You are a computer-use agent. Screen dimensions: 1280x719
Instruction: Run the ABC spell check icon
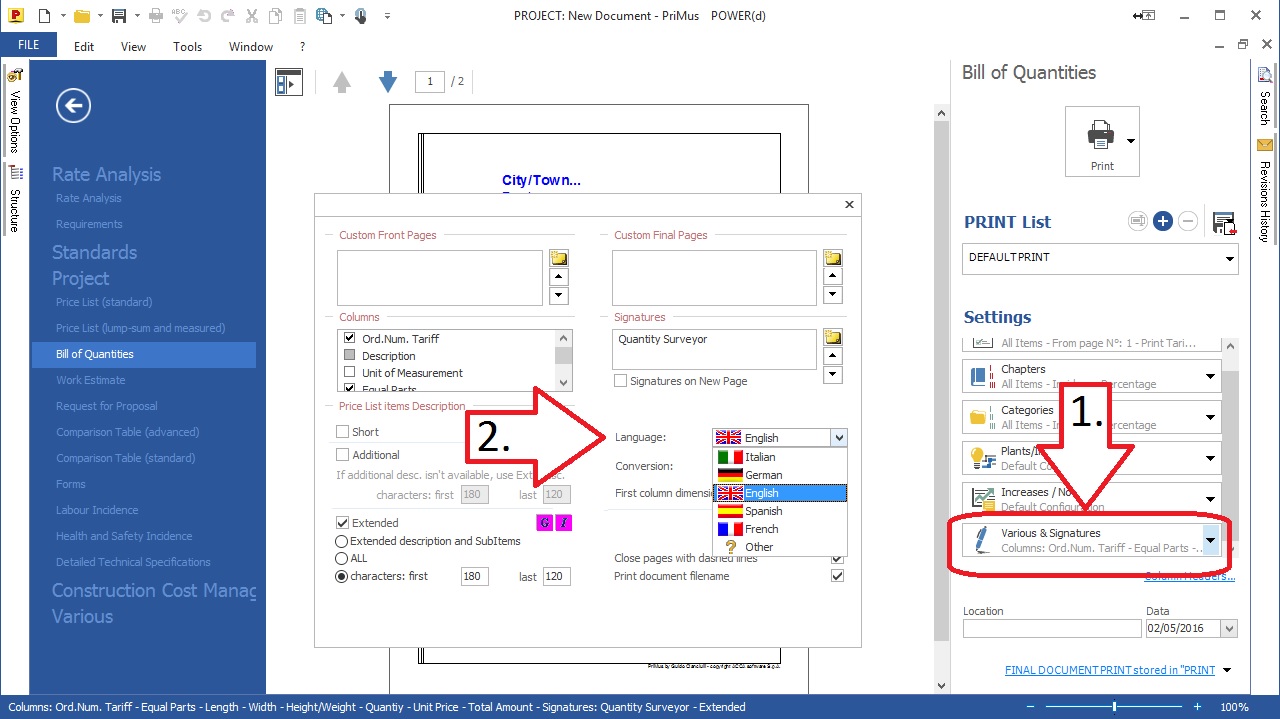pyautogui.click(x=179, y=16)
